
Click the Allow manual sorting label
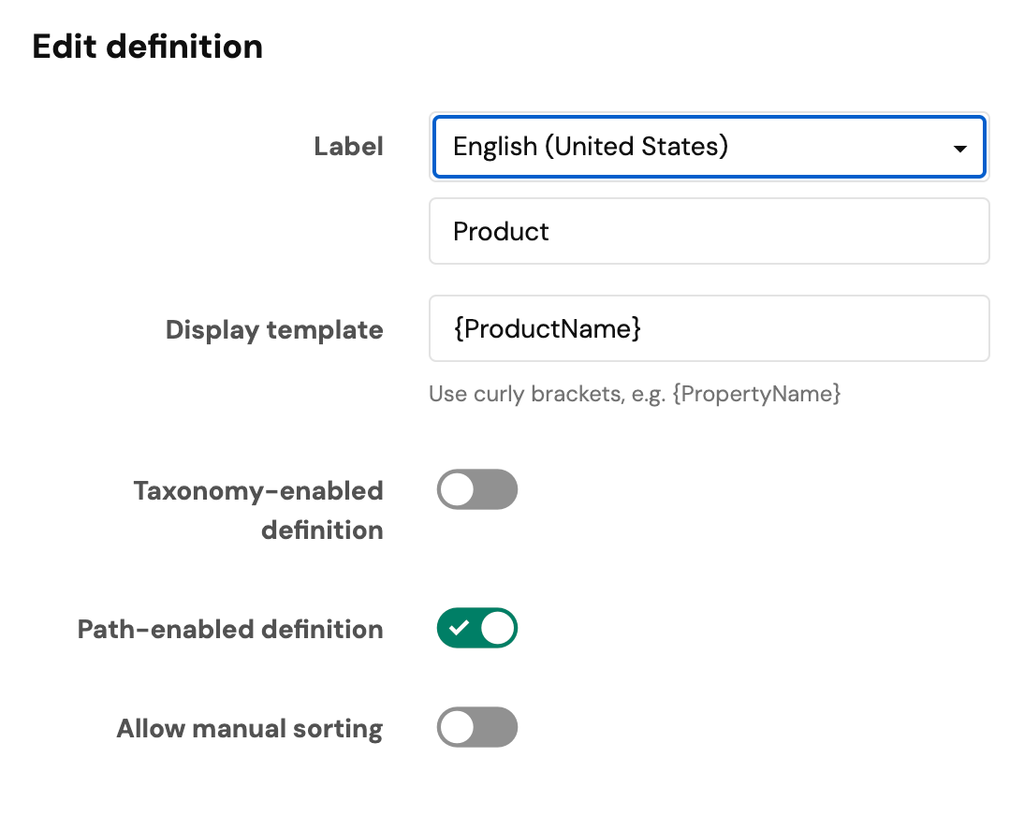coord(249,728)
